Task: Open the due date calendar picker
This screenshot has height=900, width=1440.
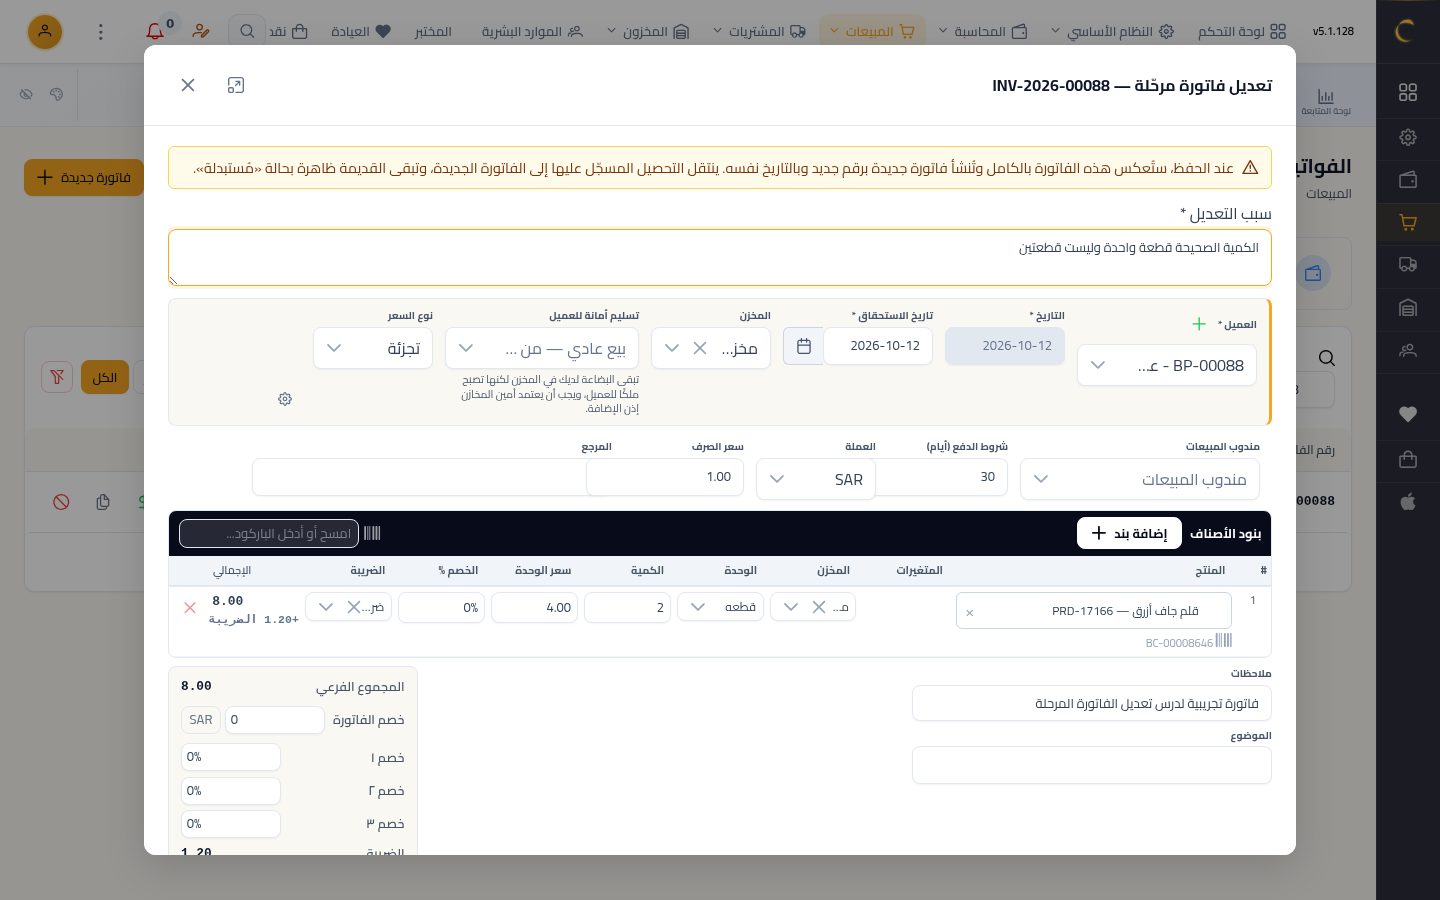Action: (x=803, y=346)
